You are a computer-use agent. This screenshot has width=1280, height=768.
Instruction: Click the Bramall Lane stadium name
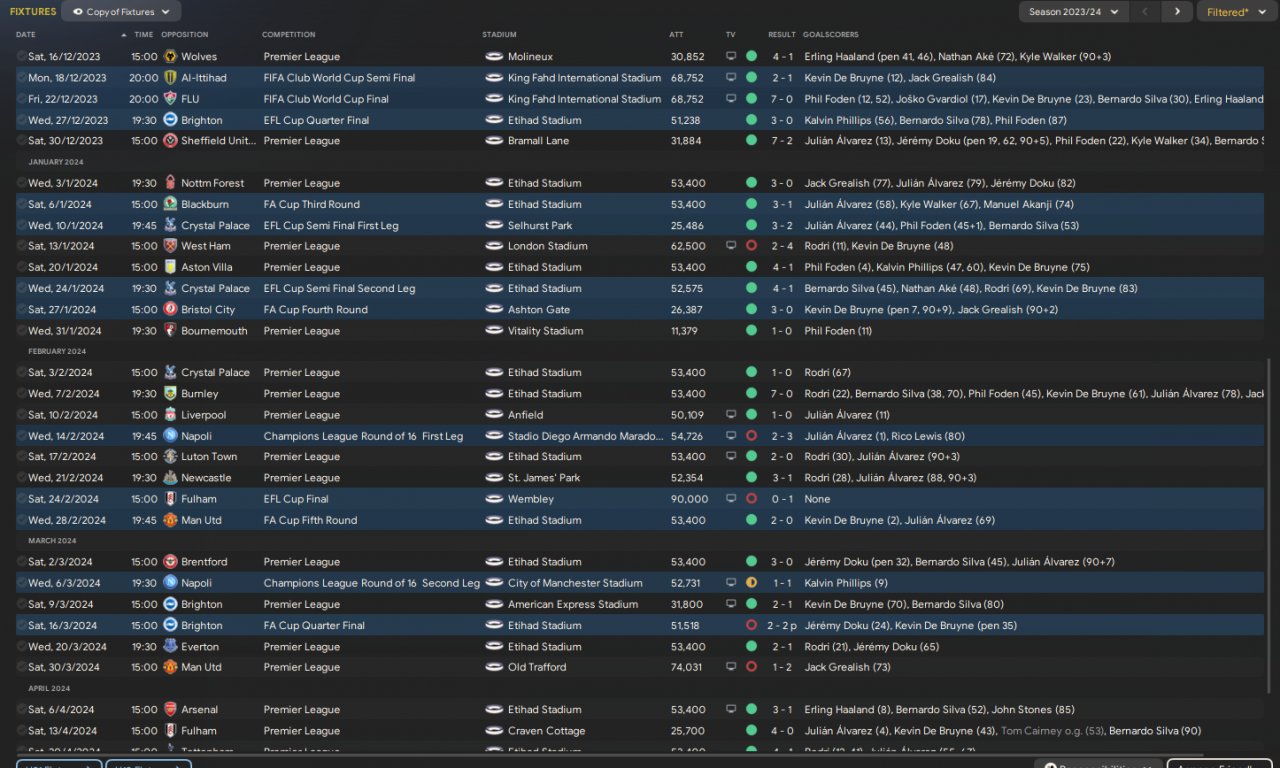(x=538, y=141)
